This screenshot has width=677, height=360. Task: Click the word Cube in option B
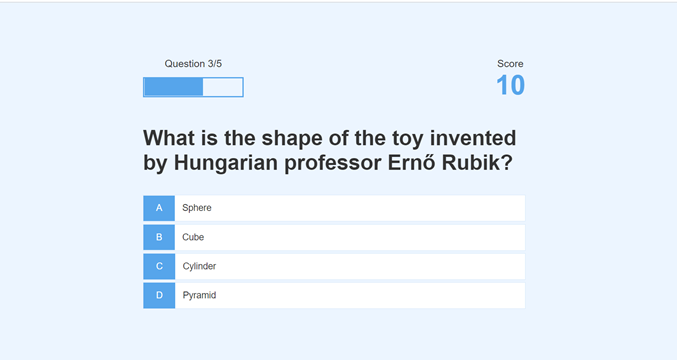click(193, 237)
